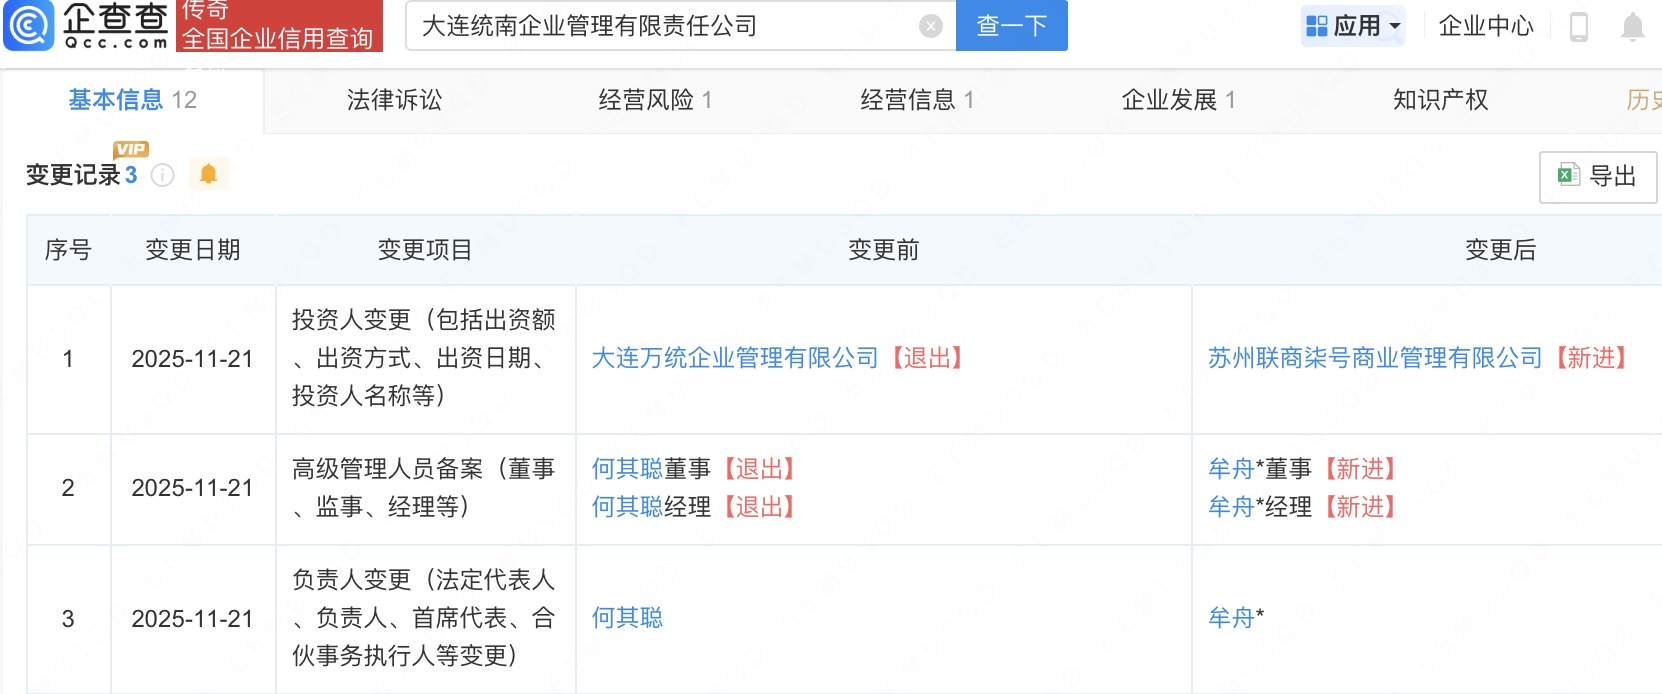Open the 传奇 全国企业信用查询 red banner
The image size is (1662, 694).
click(279, 26)
